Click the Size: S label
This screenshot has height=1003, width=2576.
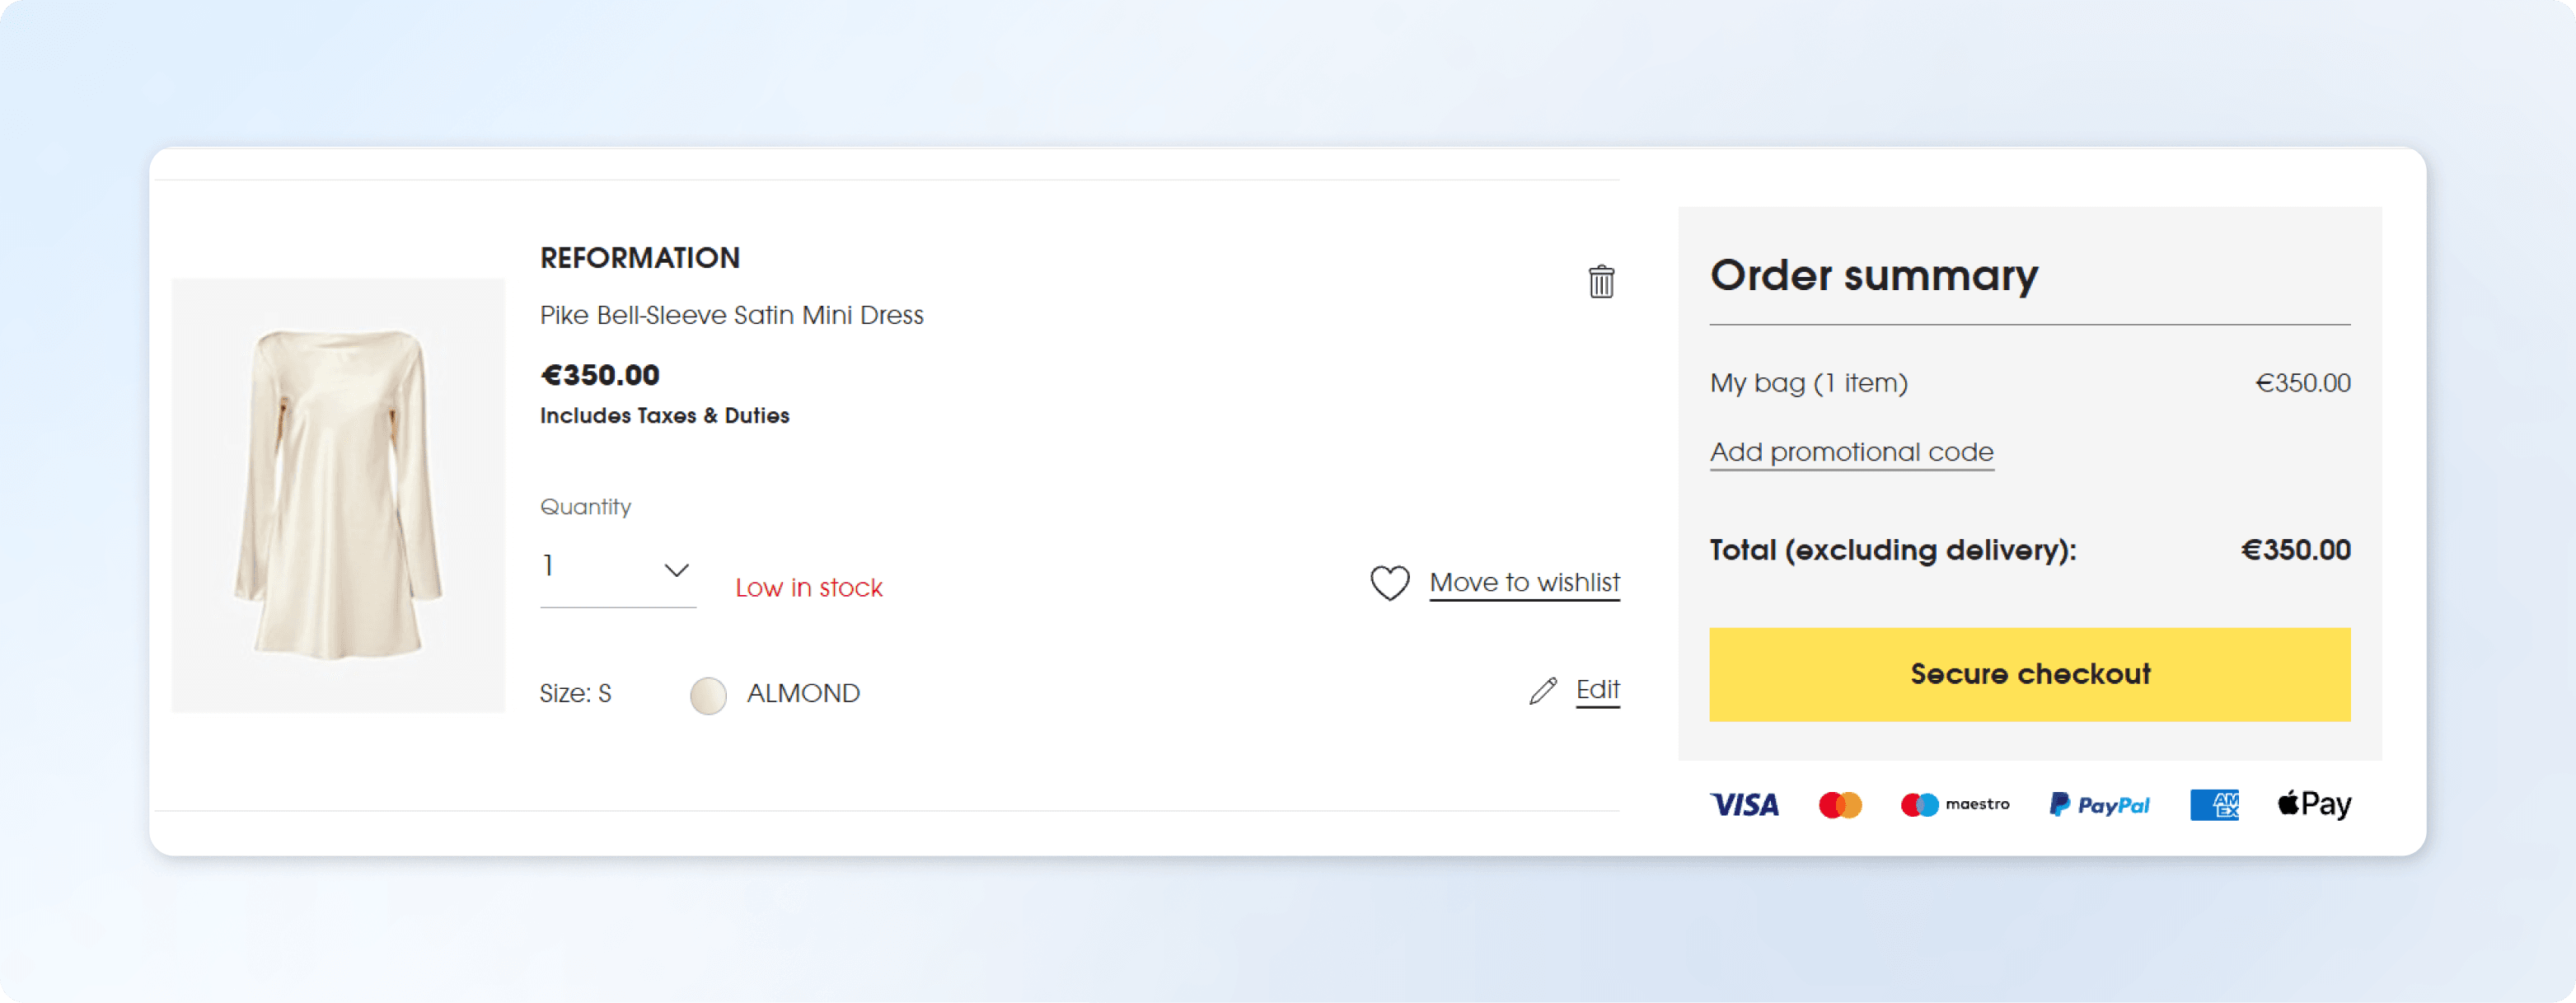click(x=575, y=694)
